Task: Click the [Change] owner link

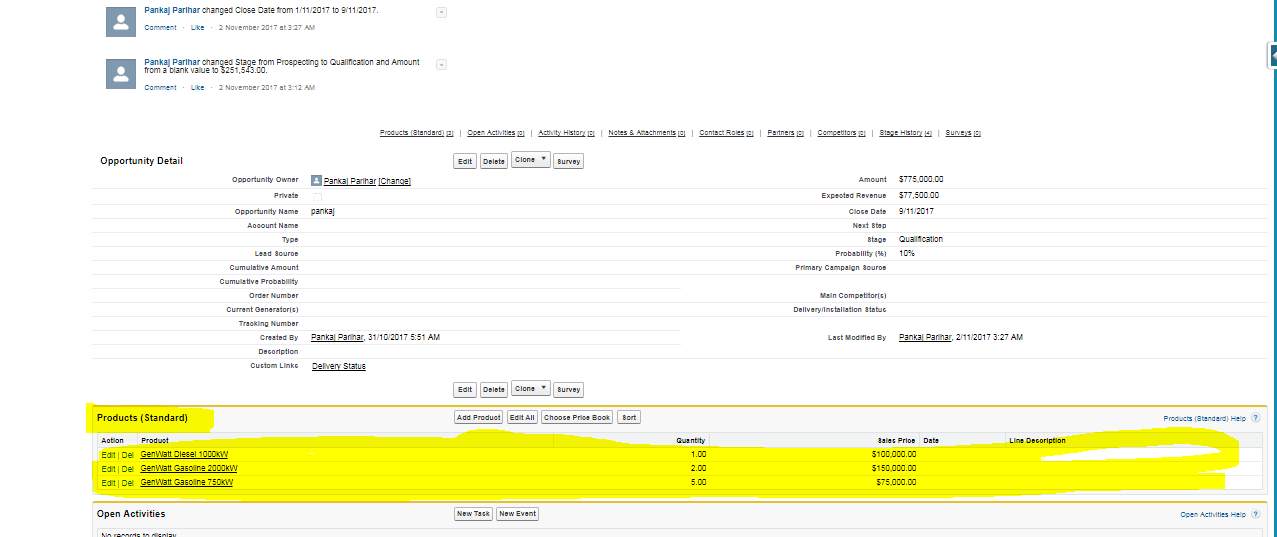Action: pyautogui.click(x=395, y=181)
